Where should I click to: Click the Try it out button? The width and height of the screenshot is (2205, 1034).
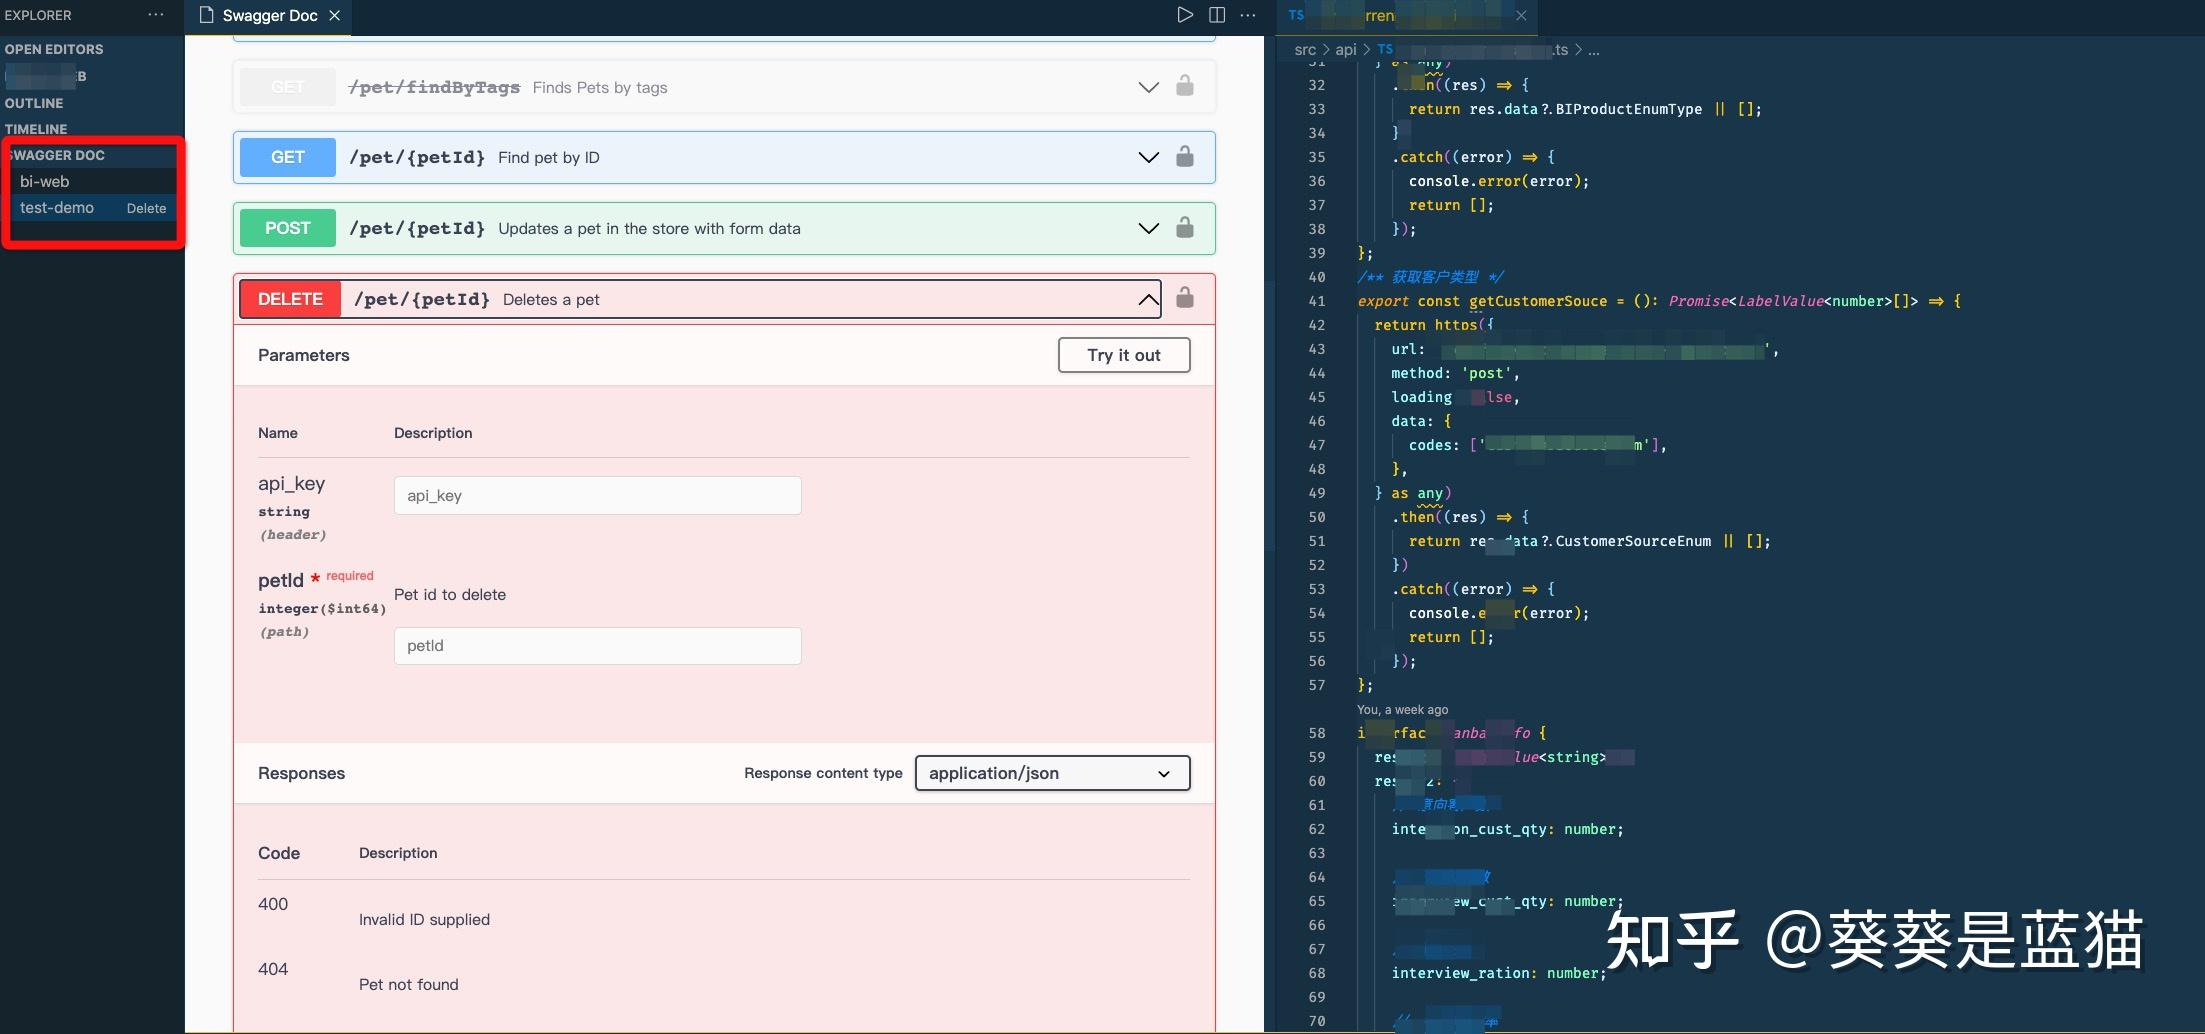point(1124,355)
